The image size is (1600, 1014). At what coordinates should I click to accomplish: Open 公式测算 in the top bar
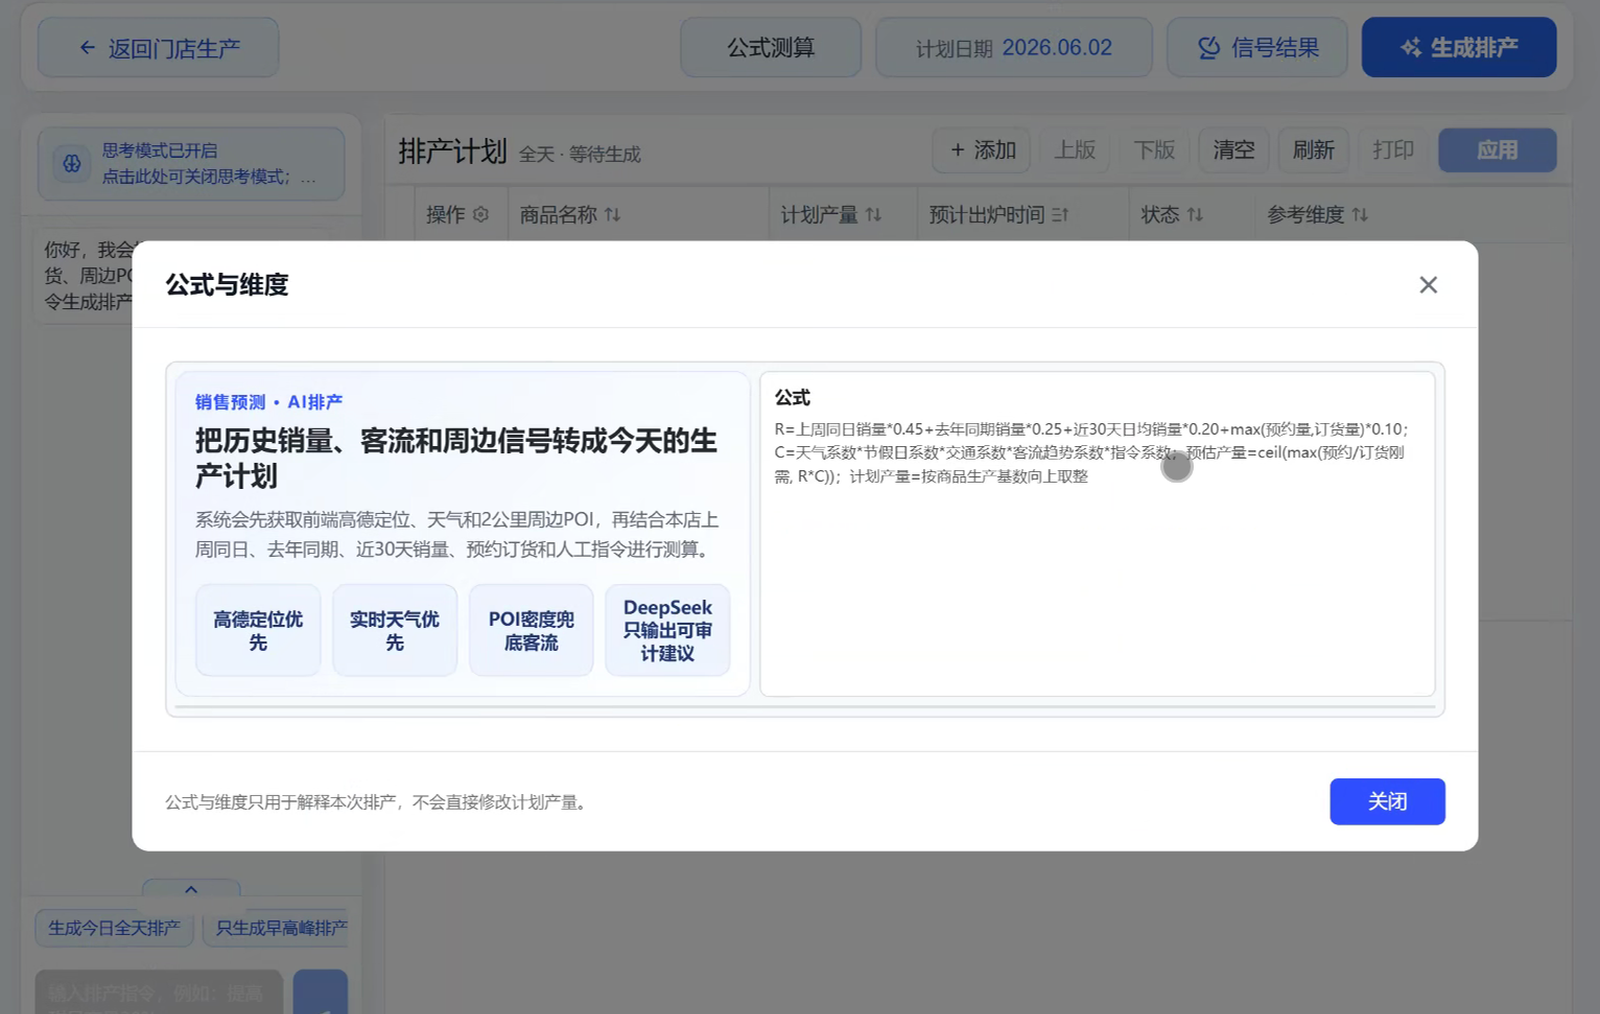[x=771, y=47]
